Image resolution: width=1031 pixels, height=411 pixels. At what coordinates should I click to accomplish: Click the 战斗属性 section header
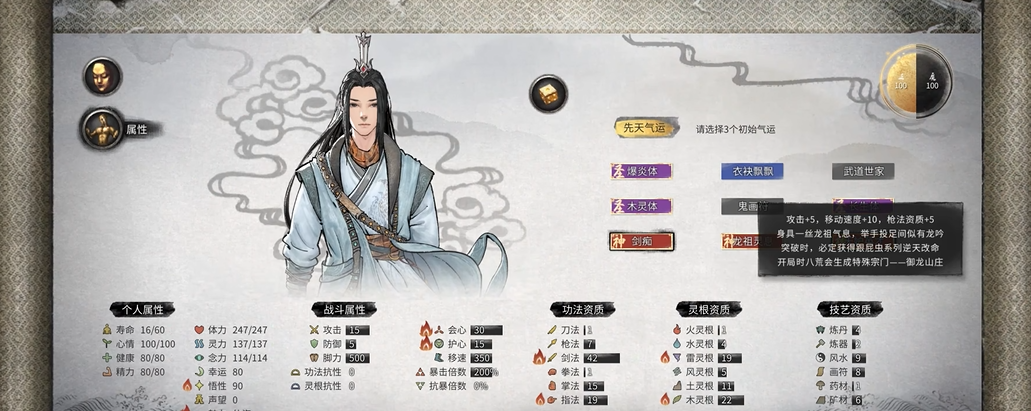pos(345,309)
